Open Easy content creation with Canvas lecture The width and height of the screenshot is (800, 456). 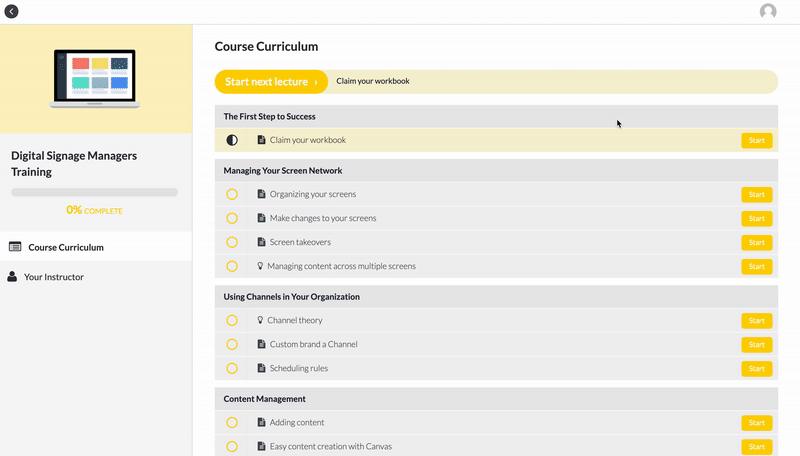coord(756,446)
